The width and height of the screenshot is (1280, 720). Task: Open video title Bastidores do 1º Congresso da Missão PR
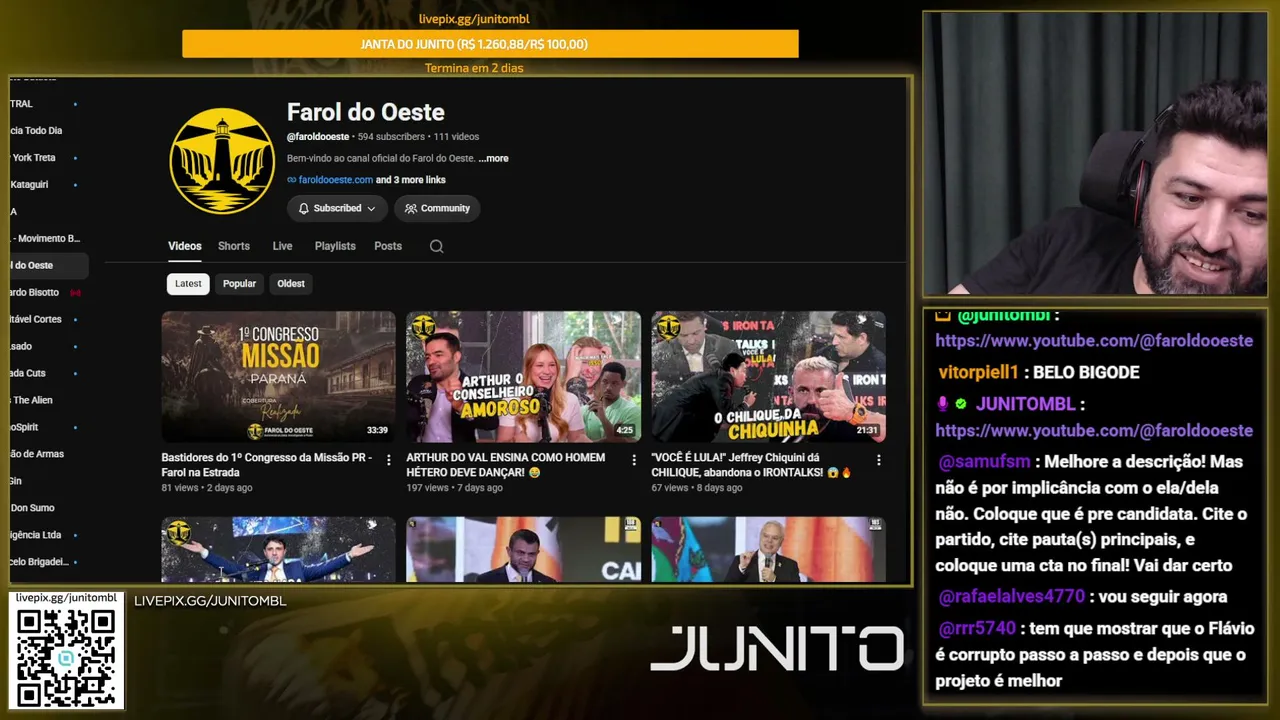tap(267, 465)
